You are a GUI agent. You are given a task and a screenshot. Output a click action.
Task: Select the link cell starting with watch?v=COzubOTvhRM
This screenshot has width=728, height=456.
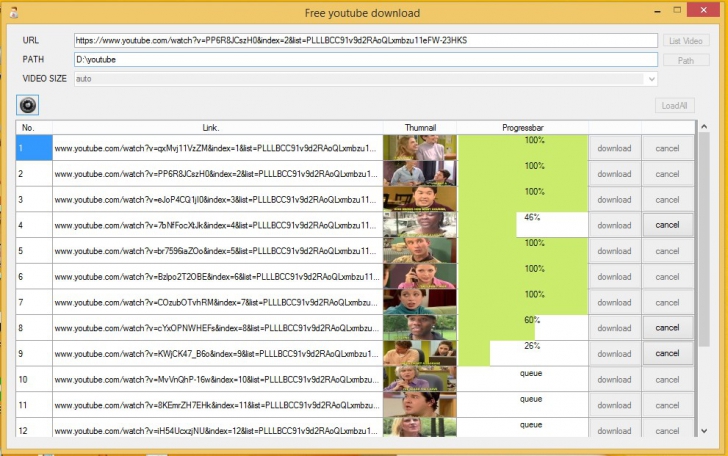pyautogui.click(x=218, y=302)
